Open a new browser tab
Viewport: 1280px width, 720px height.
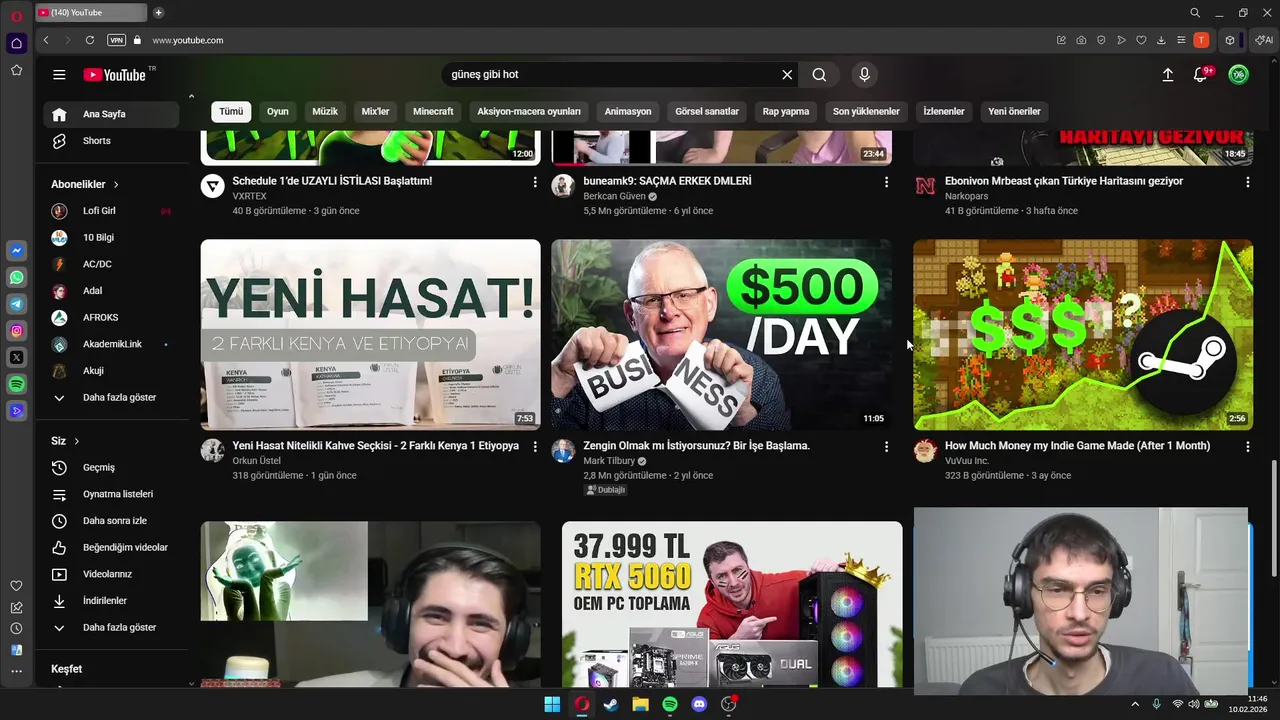click(158, 13)
